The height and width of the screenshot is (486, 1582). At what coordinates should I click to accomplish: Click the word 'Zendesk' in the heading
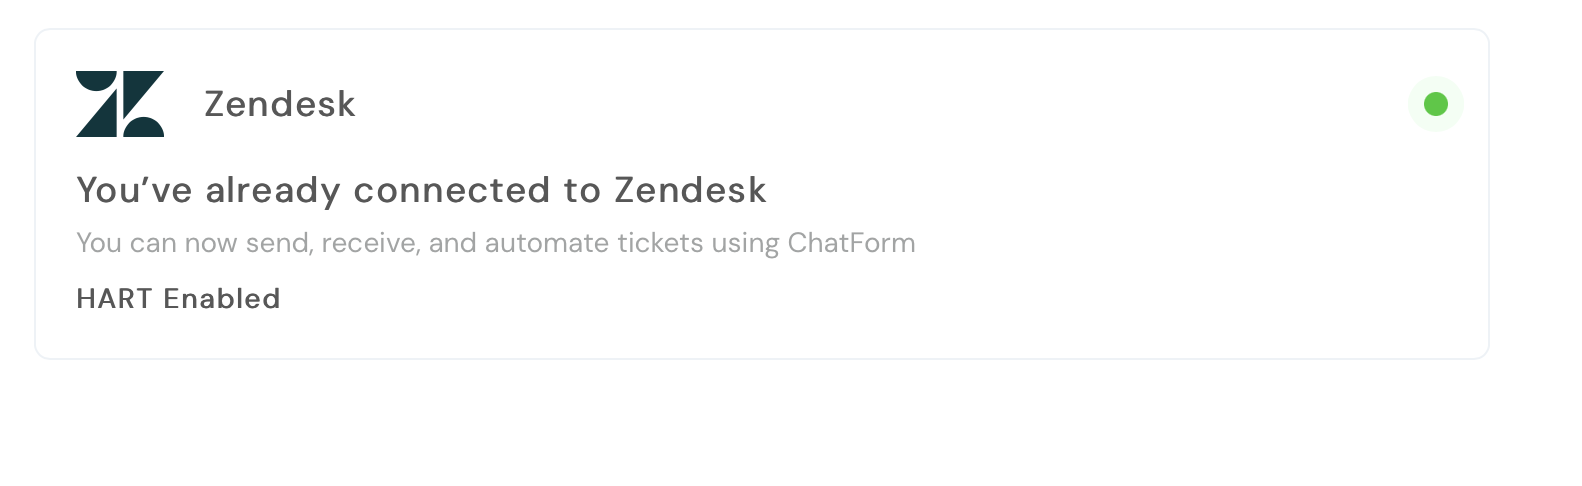point(690,190)
